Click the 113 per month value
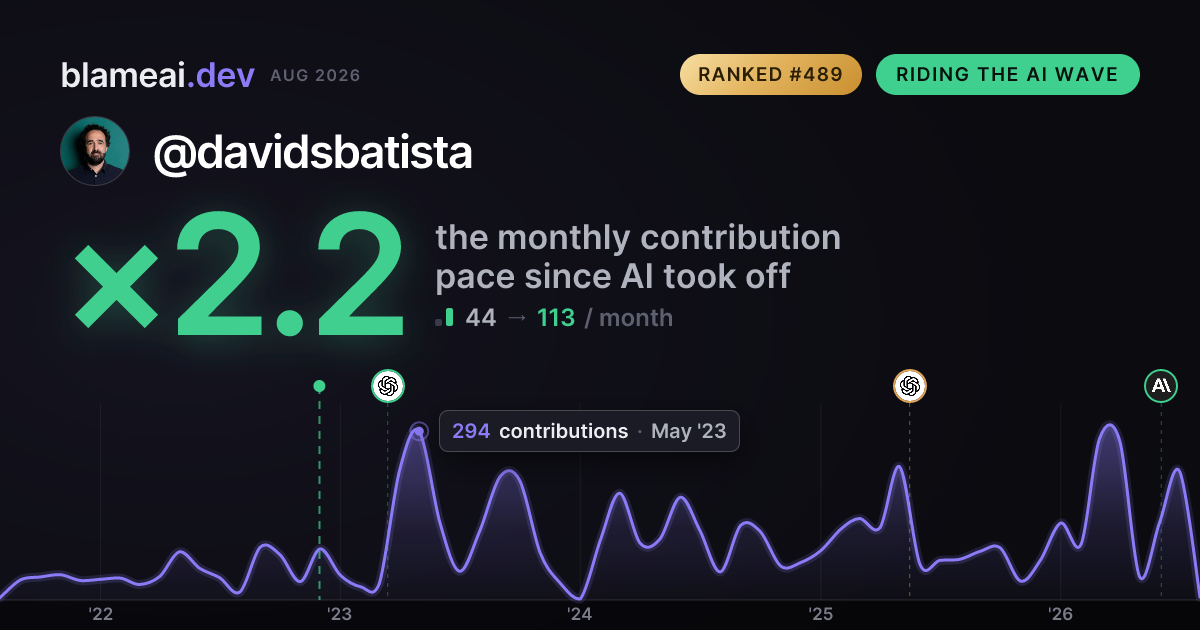Viewport: 1200px width, 630px height. (556, 318)
